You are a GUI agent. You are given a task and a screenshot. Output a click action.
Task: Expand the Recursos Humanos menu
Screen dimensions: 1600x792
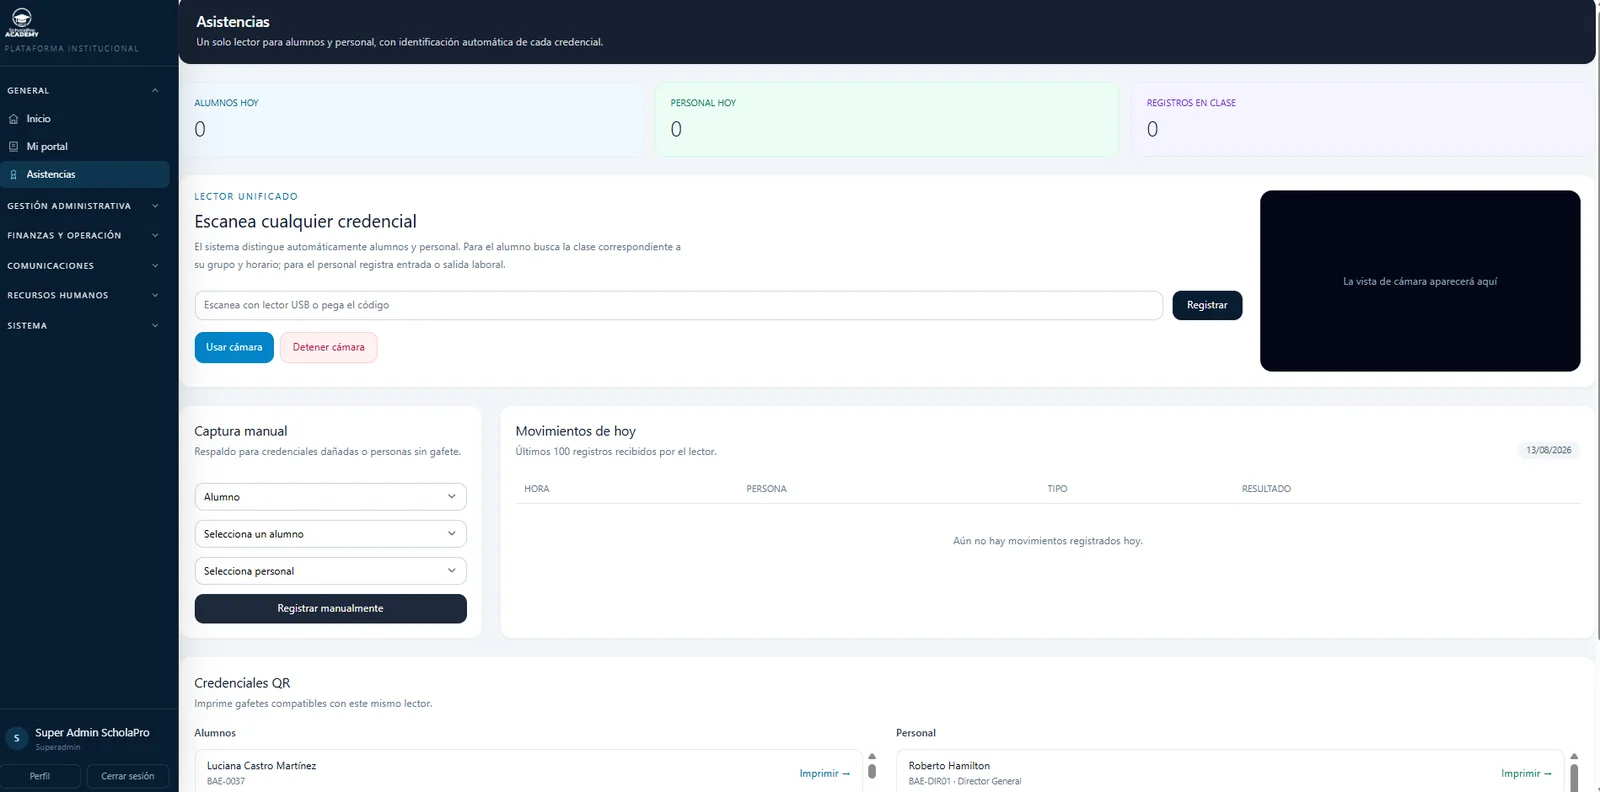point(84,296)
